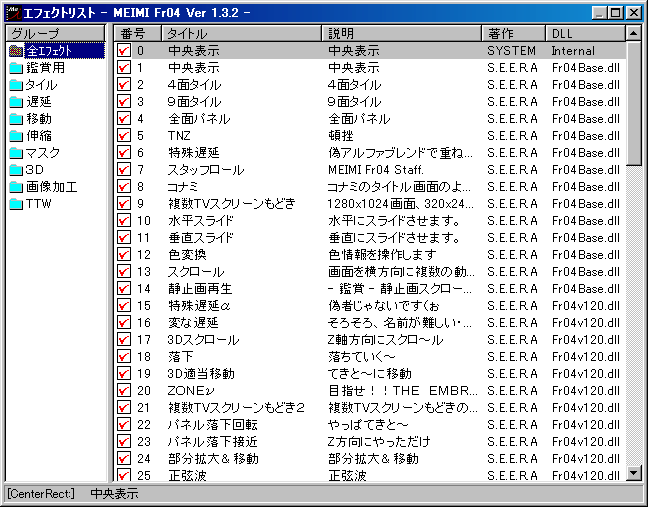Click description MEIMI Fr04 Staff.
Viewport: 648px width, 507px height.
pyautogui.click(x=376, y=170)
